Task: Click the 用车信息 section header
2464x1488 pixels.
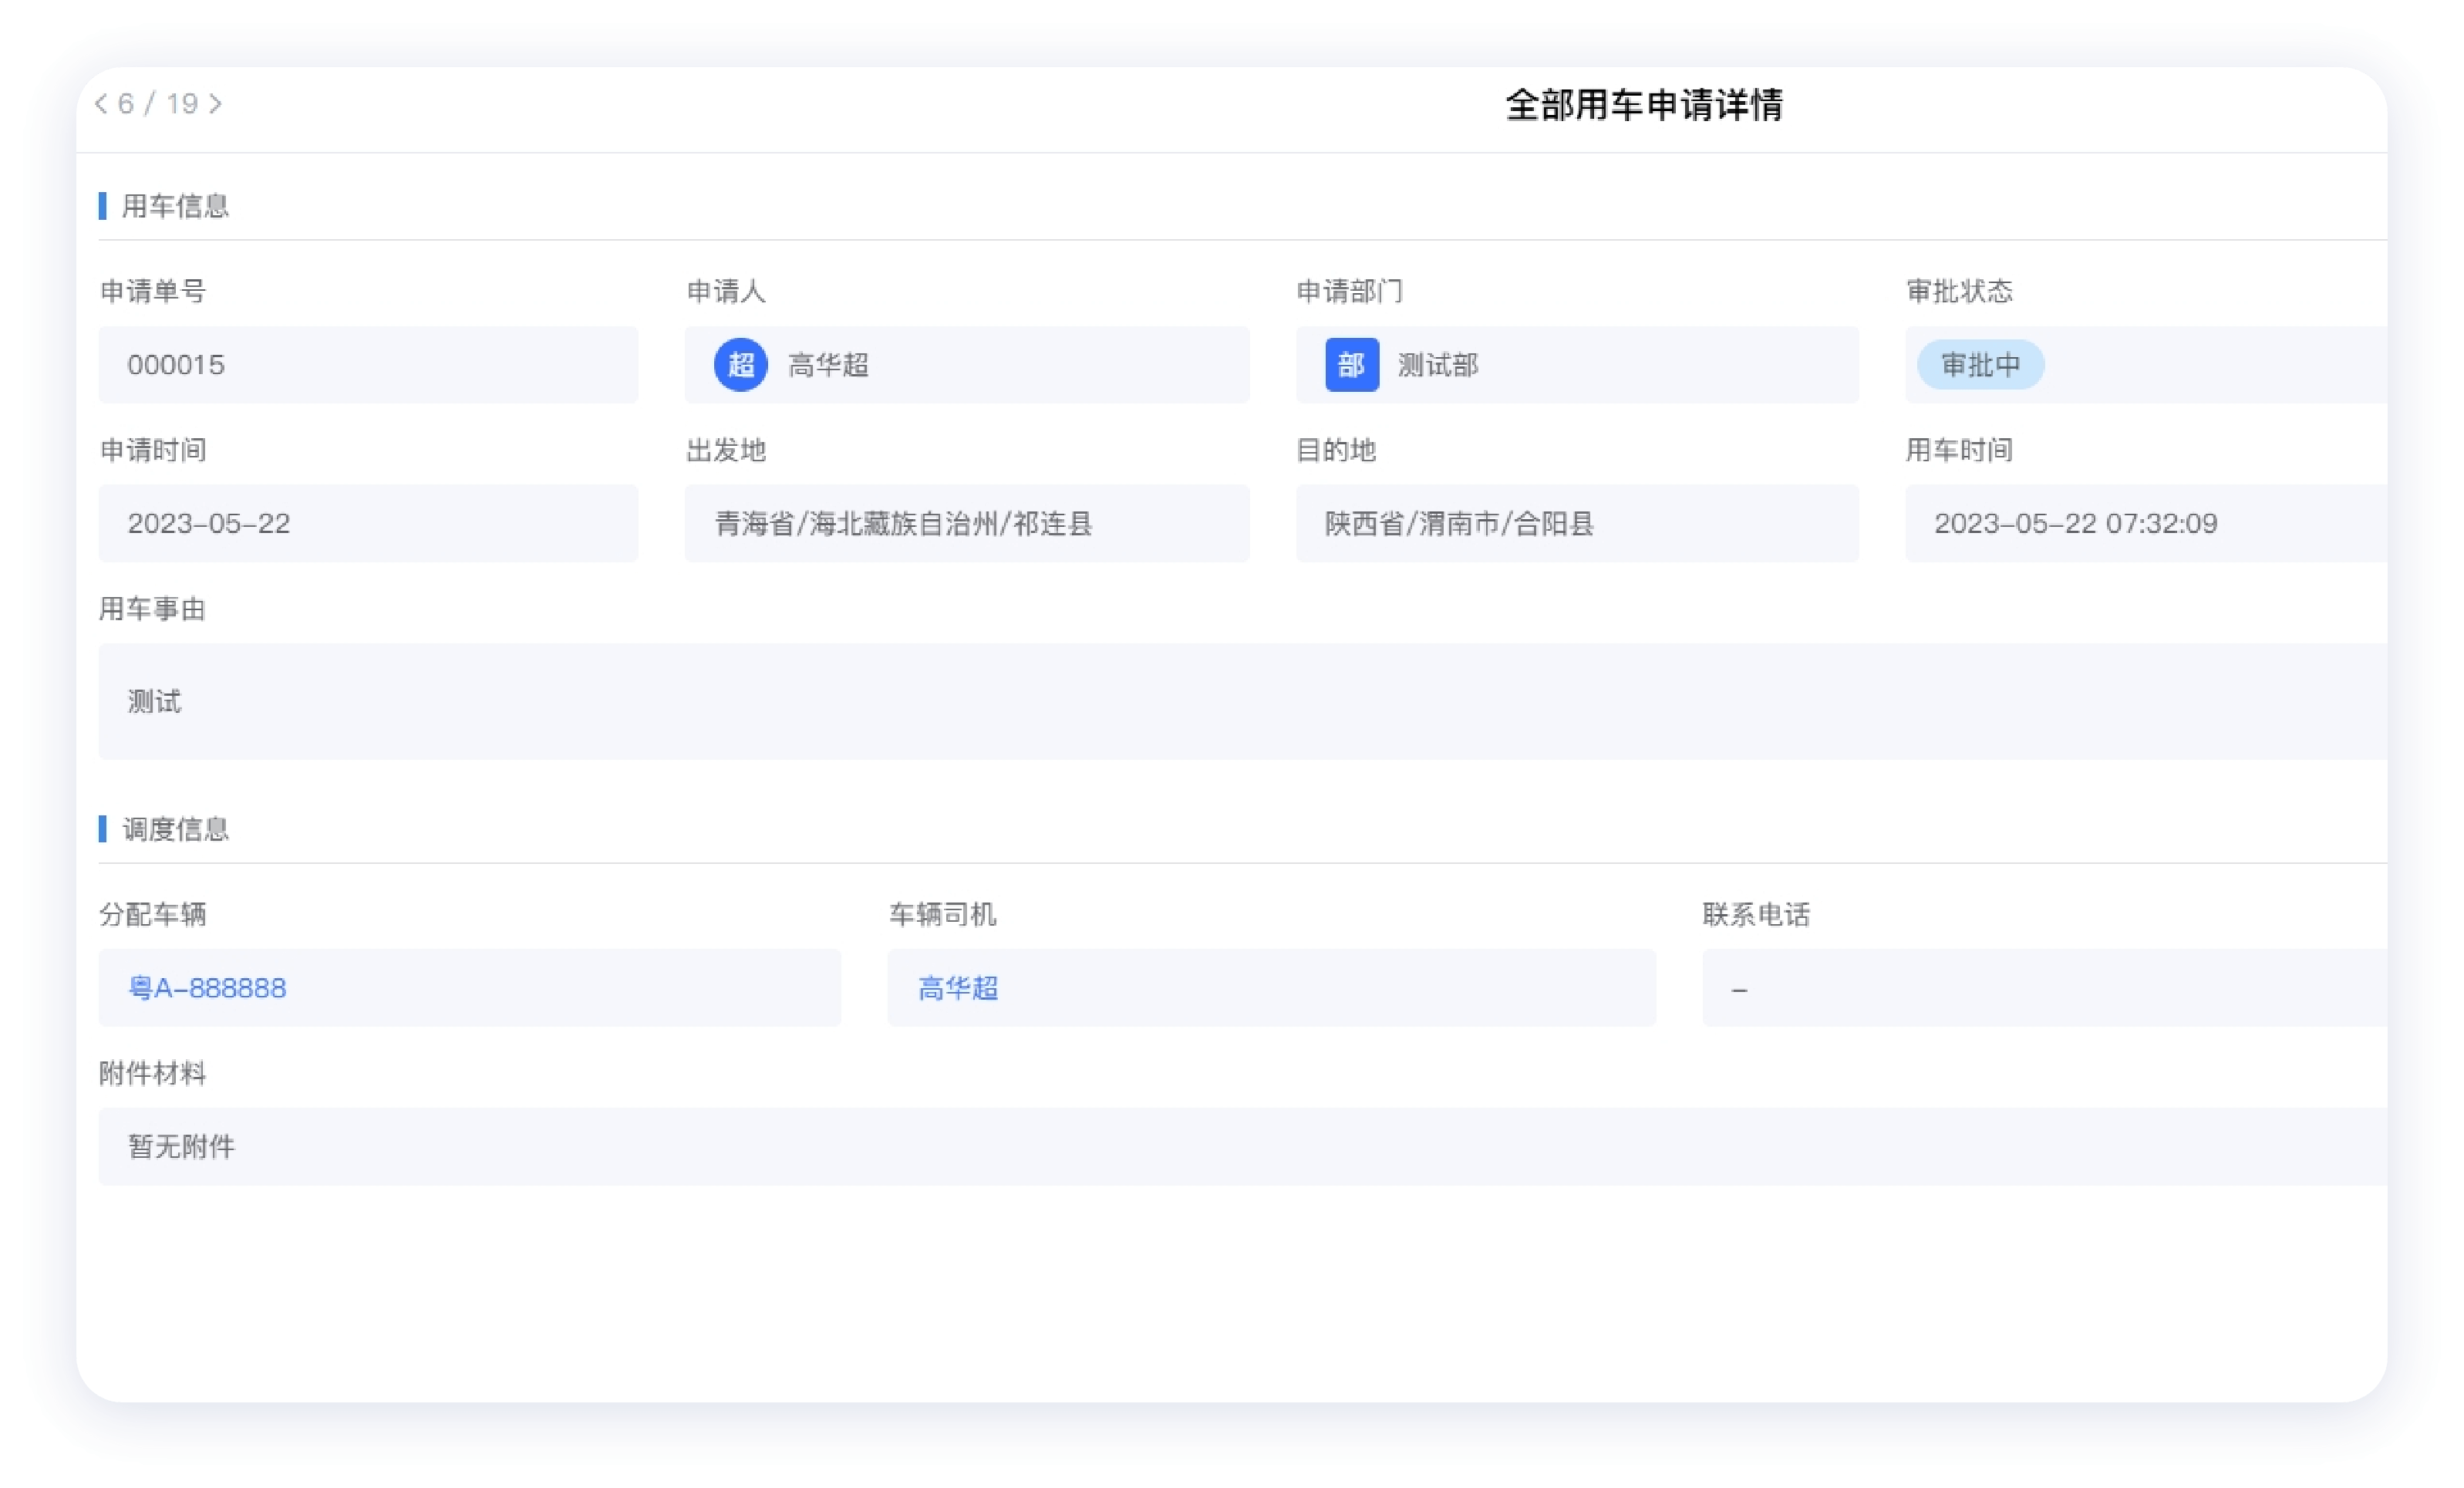Action: (175, 206)
